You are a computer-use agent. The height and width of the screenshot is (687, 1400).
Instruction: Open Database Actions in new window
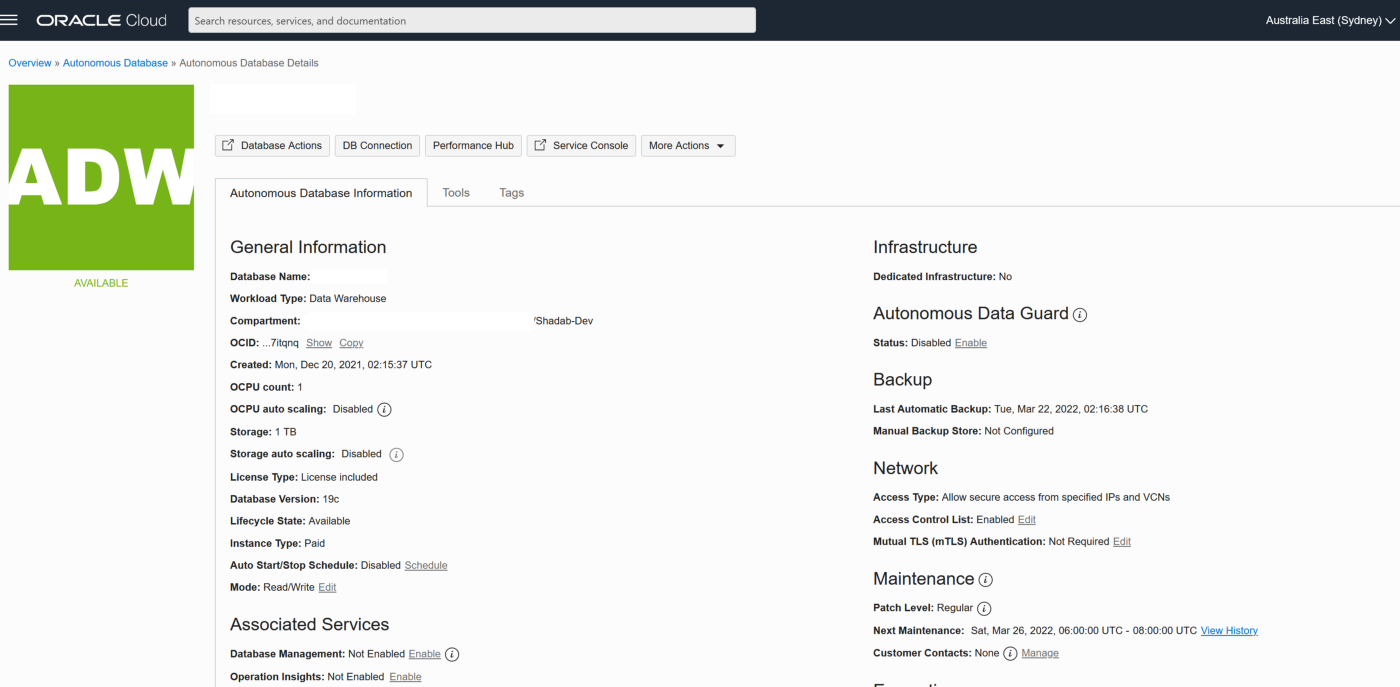pos(272,146)
